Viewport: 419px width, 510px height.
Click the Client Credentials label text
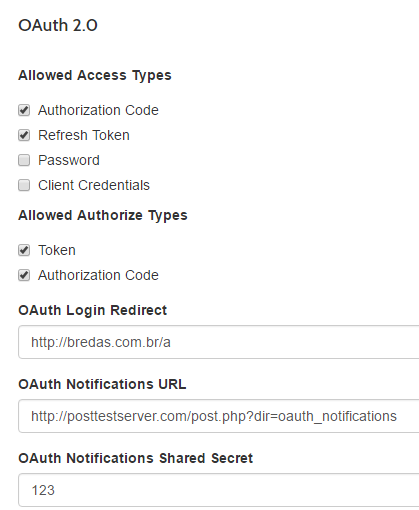94,185
